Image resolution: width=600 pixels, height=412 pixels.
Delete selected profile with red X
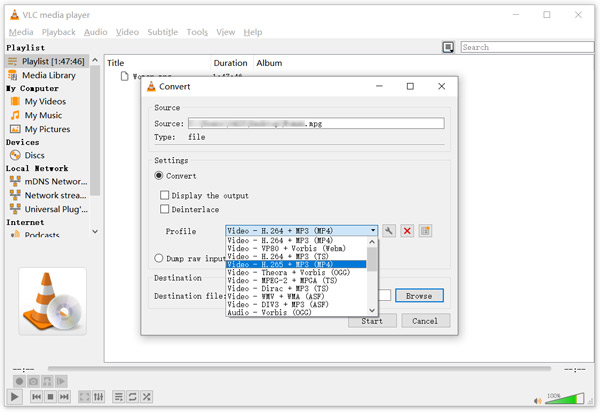[407, 231]
